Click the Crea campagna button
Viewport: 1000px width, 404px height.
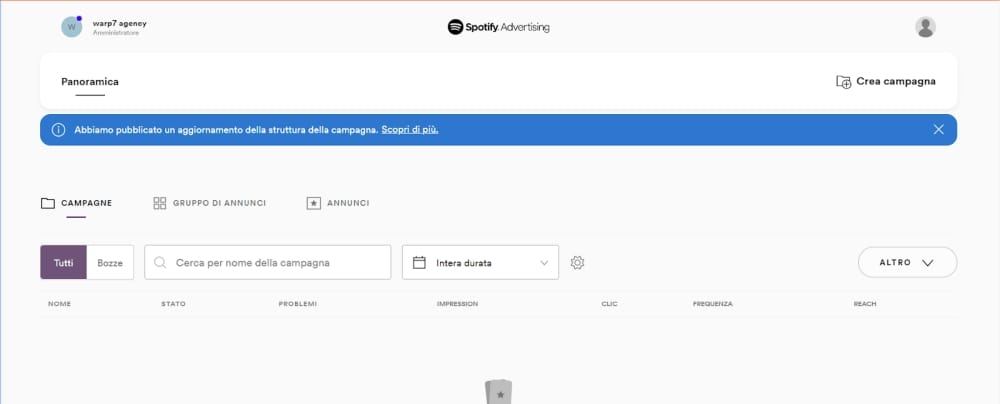(x=886, y=82)
